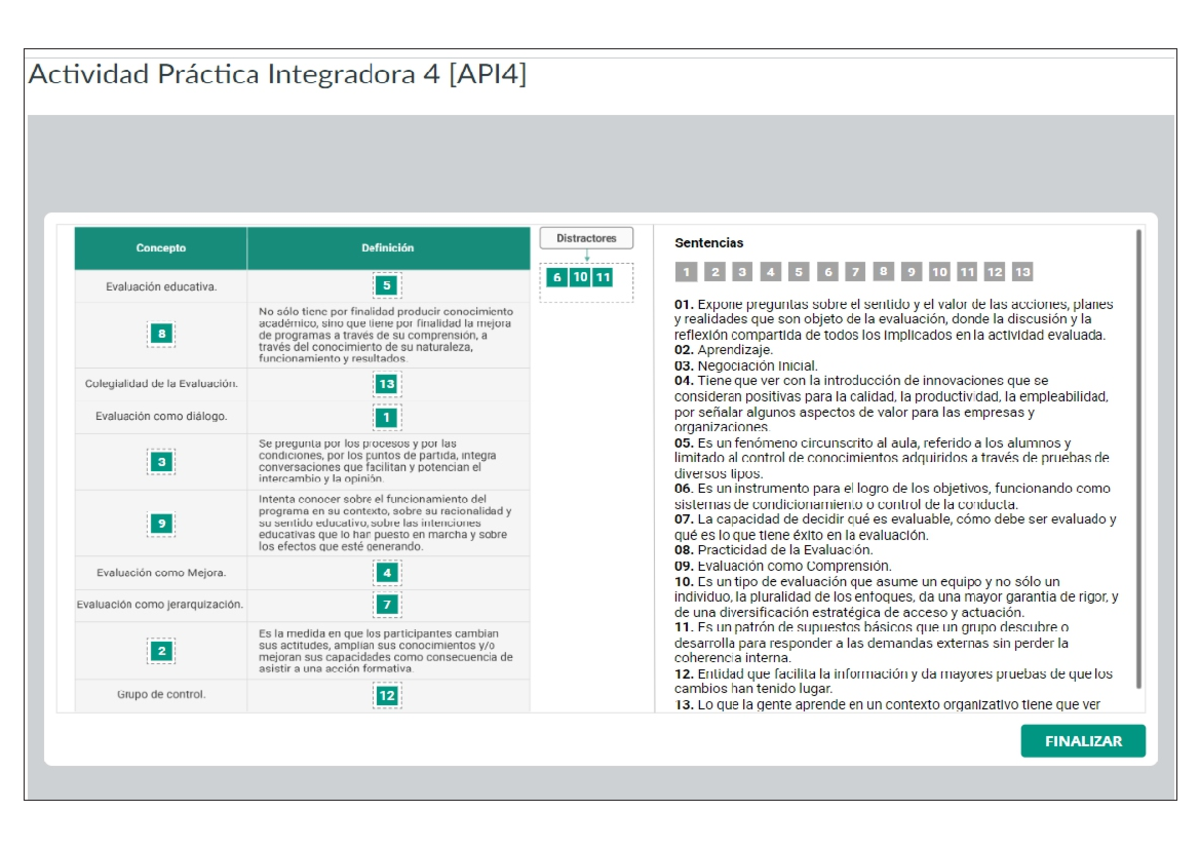The height and width of the screenshot is (849, 1200).
Task: Click the Distractores header label
Action: click(587, 238)
